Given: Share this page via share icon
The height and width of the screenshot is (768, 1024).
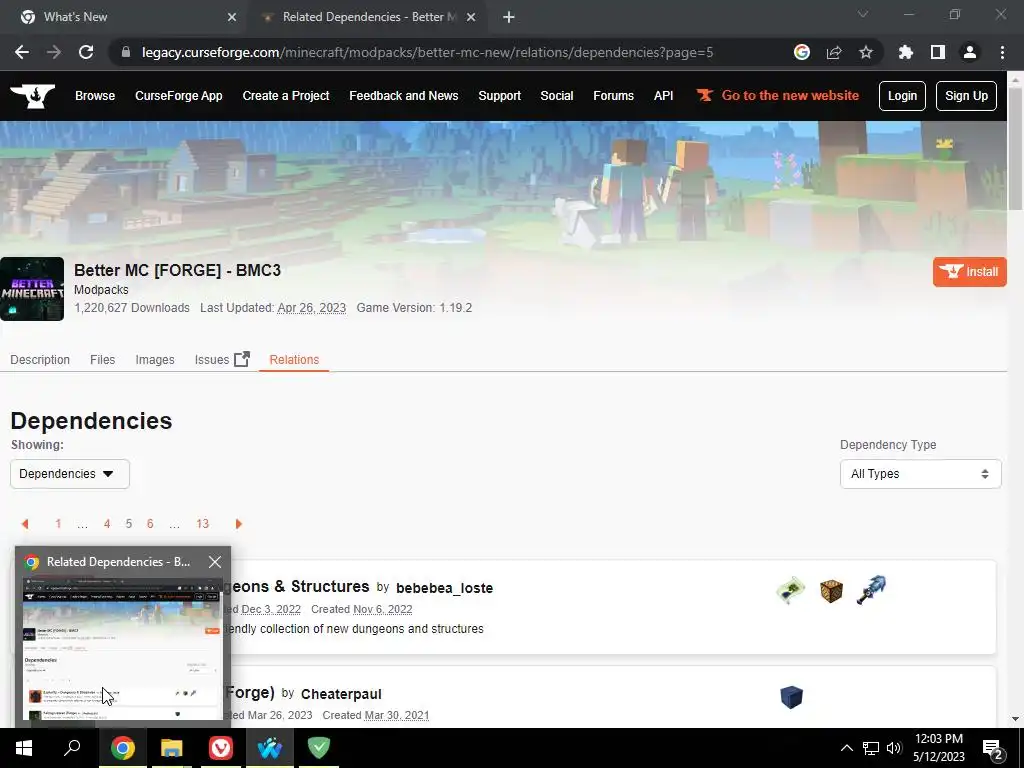Looking at the screenshot, I should pos(834,52).
